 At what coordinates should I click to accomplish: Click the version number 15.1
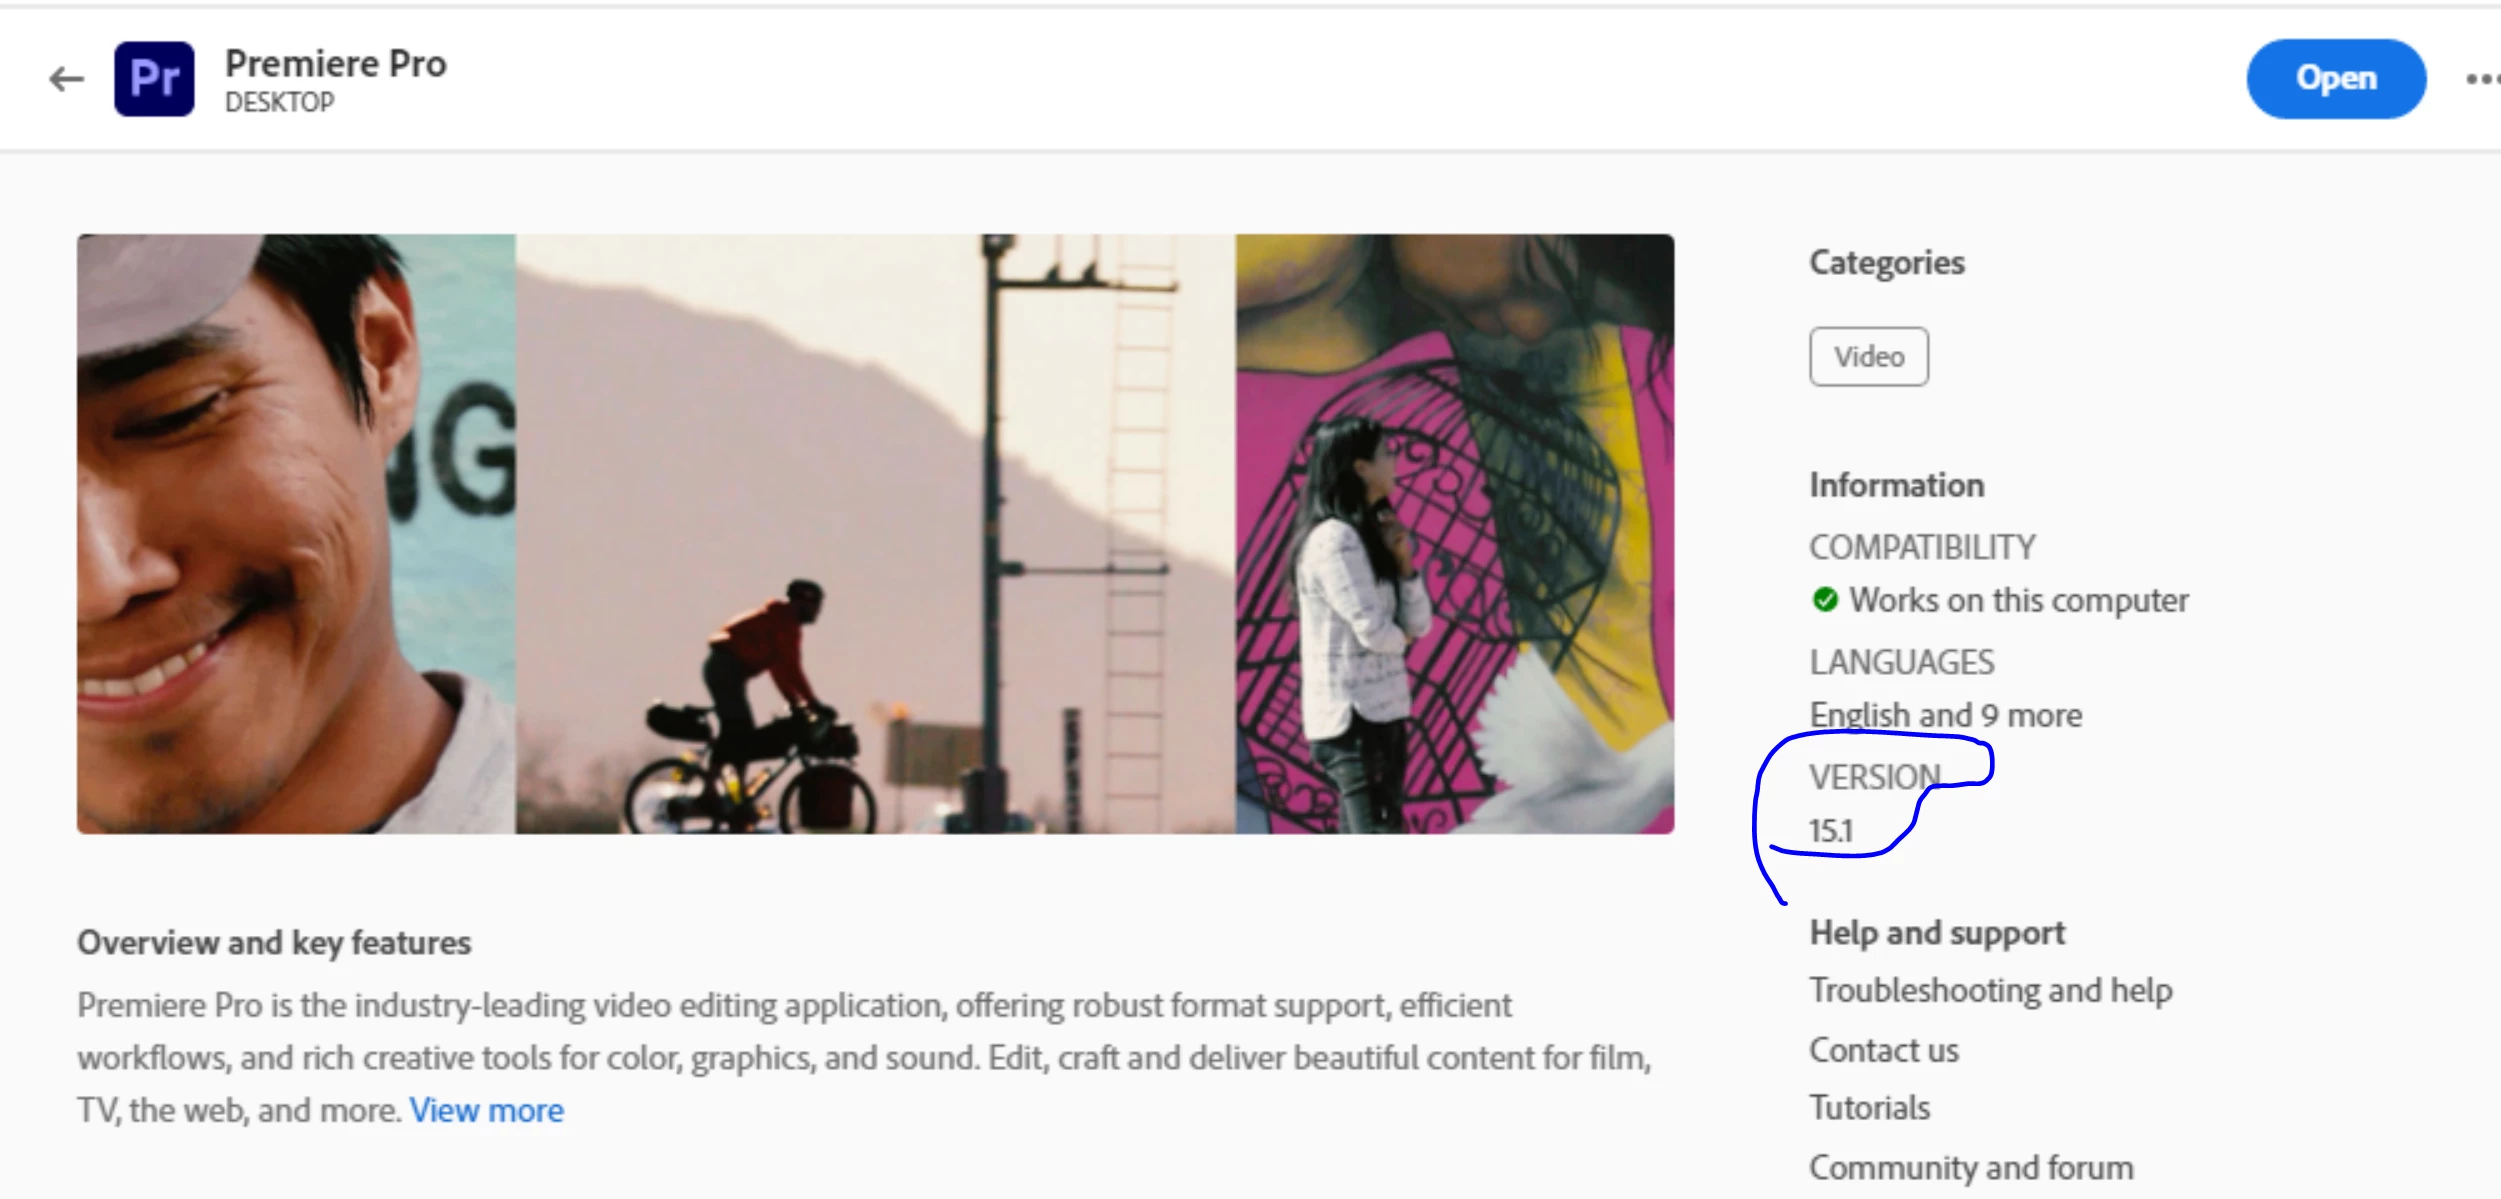(x=1831, y=831)
